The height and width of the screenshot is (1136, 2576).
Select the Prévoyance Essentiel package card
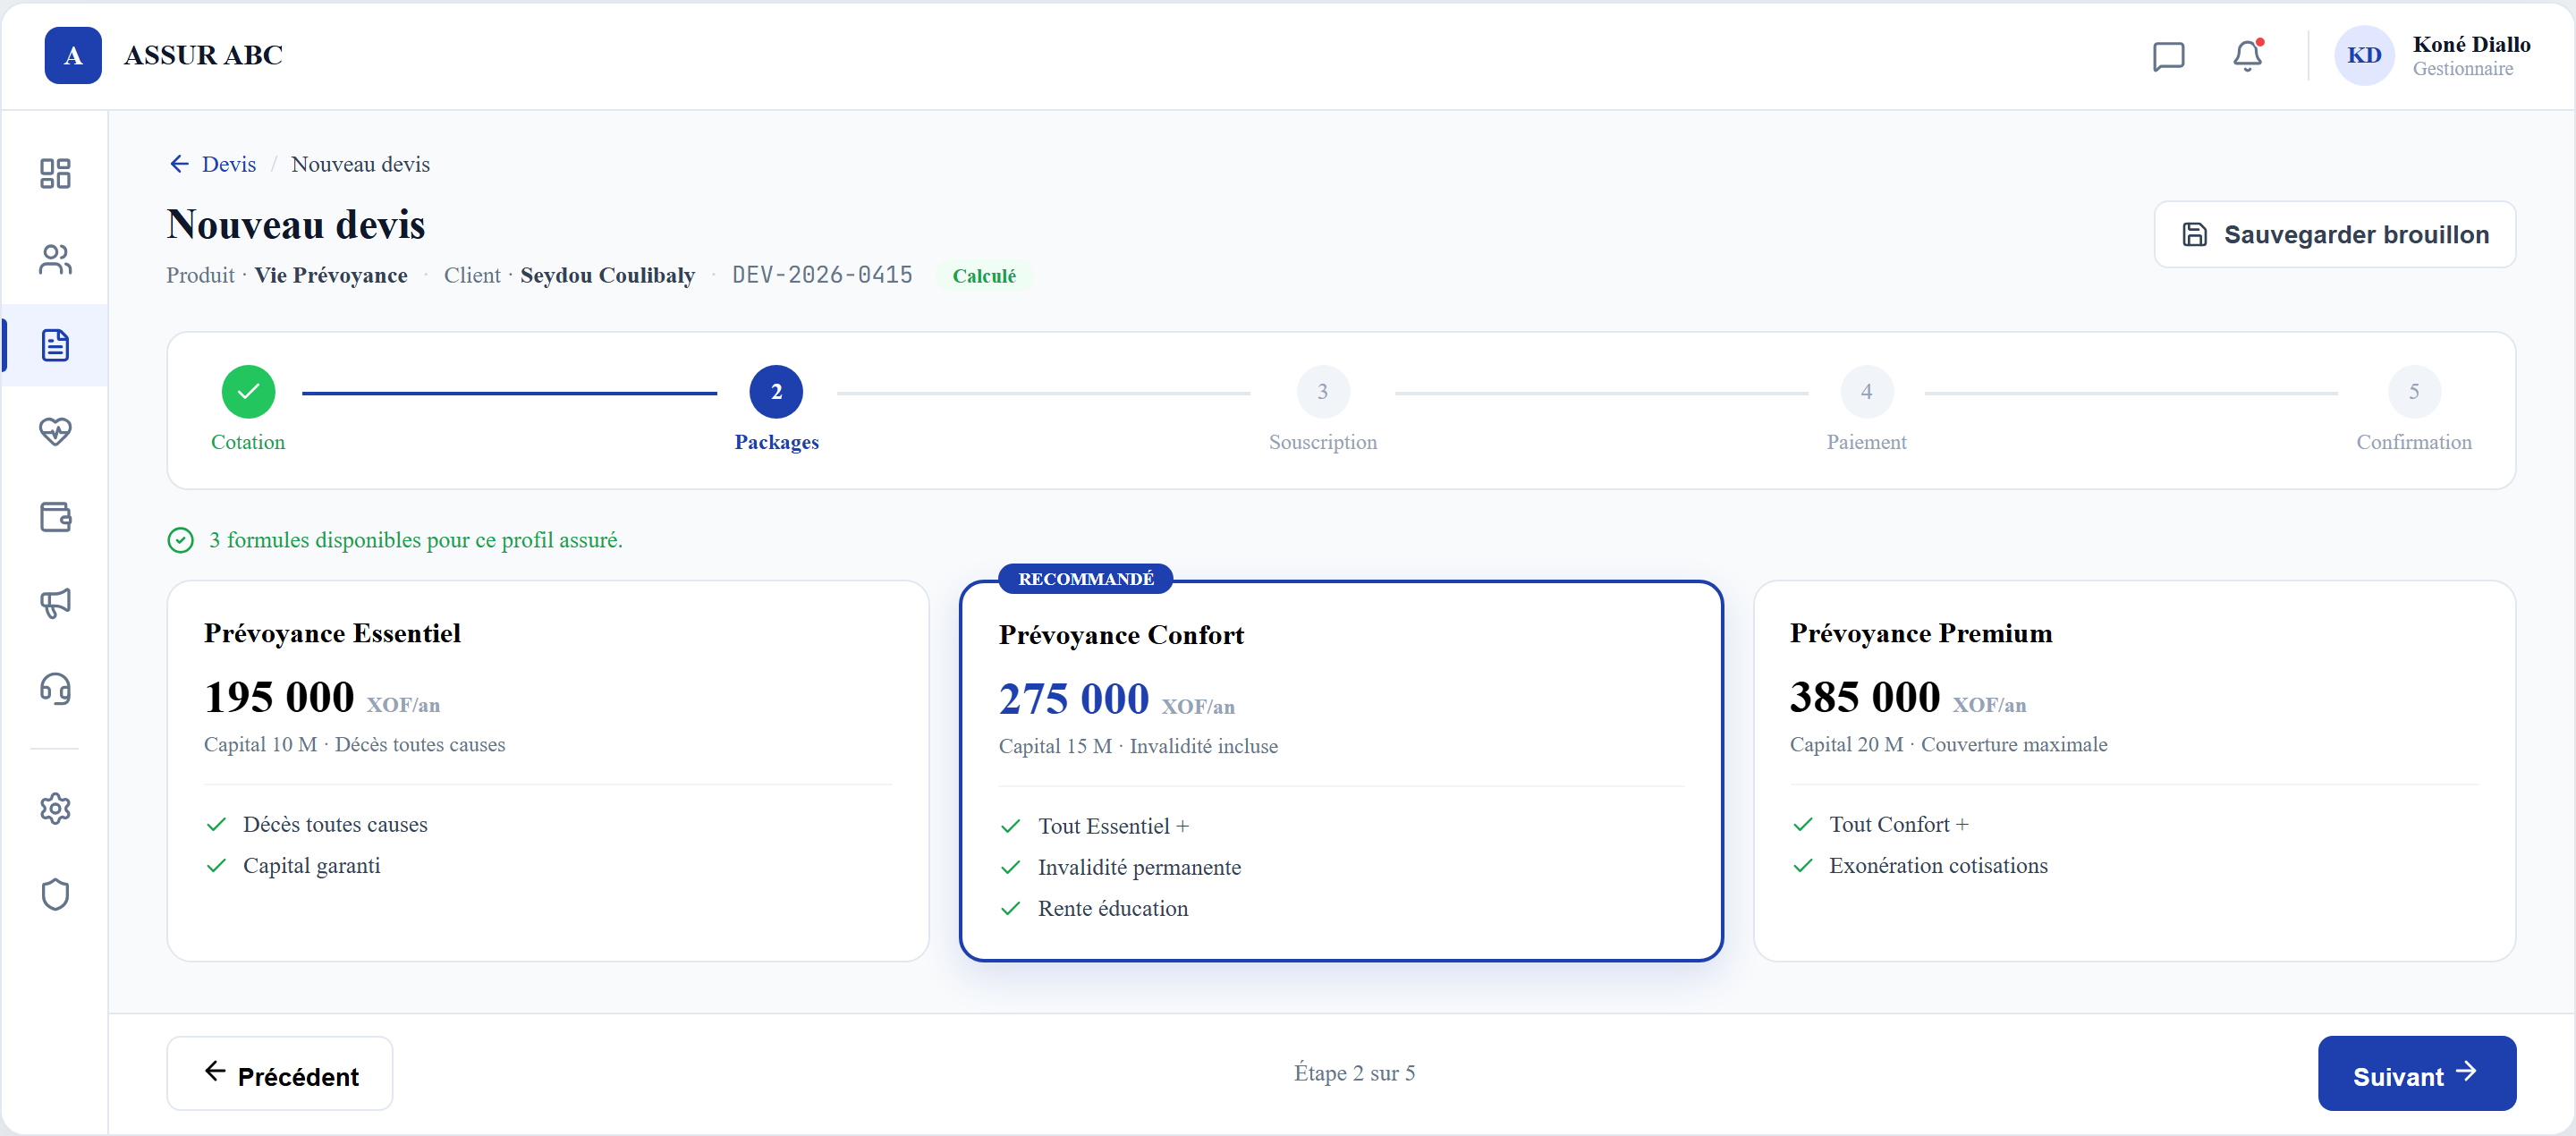(x=548, y=771)
